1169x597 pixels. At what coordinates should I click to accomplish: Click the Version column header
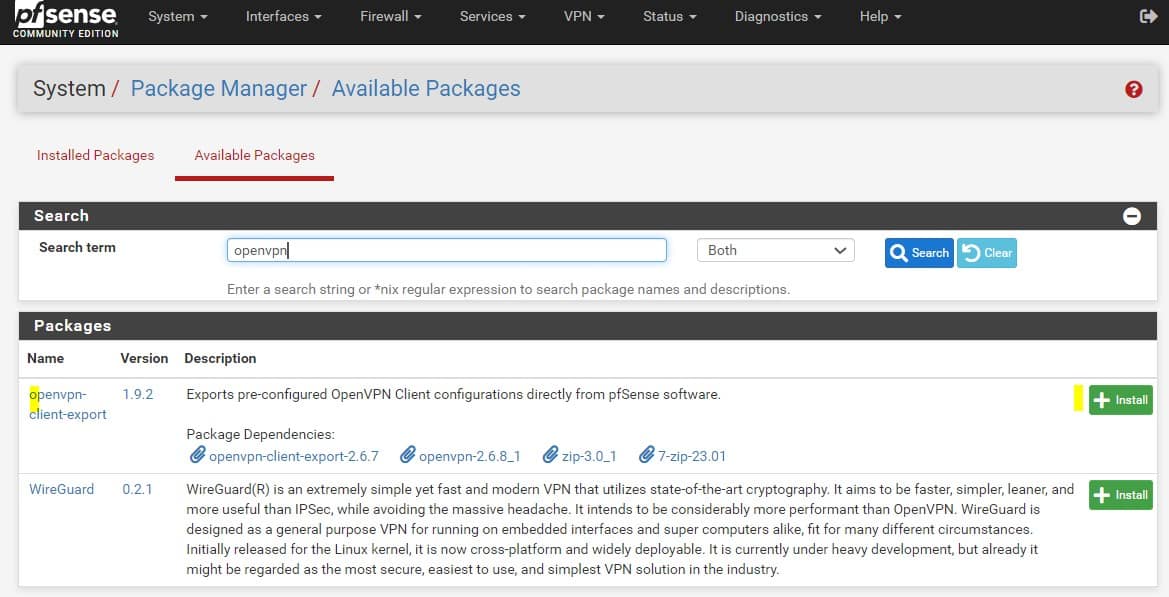pyautogui.click(x=144, y=358)
